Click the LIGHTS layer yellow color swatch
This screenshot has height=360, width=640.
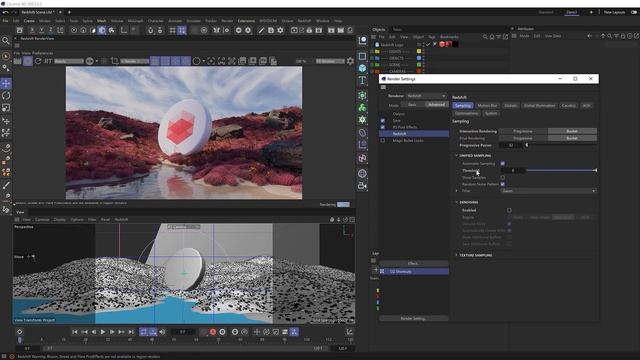click(x=419, y=51)
